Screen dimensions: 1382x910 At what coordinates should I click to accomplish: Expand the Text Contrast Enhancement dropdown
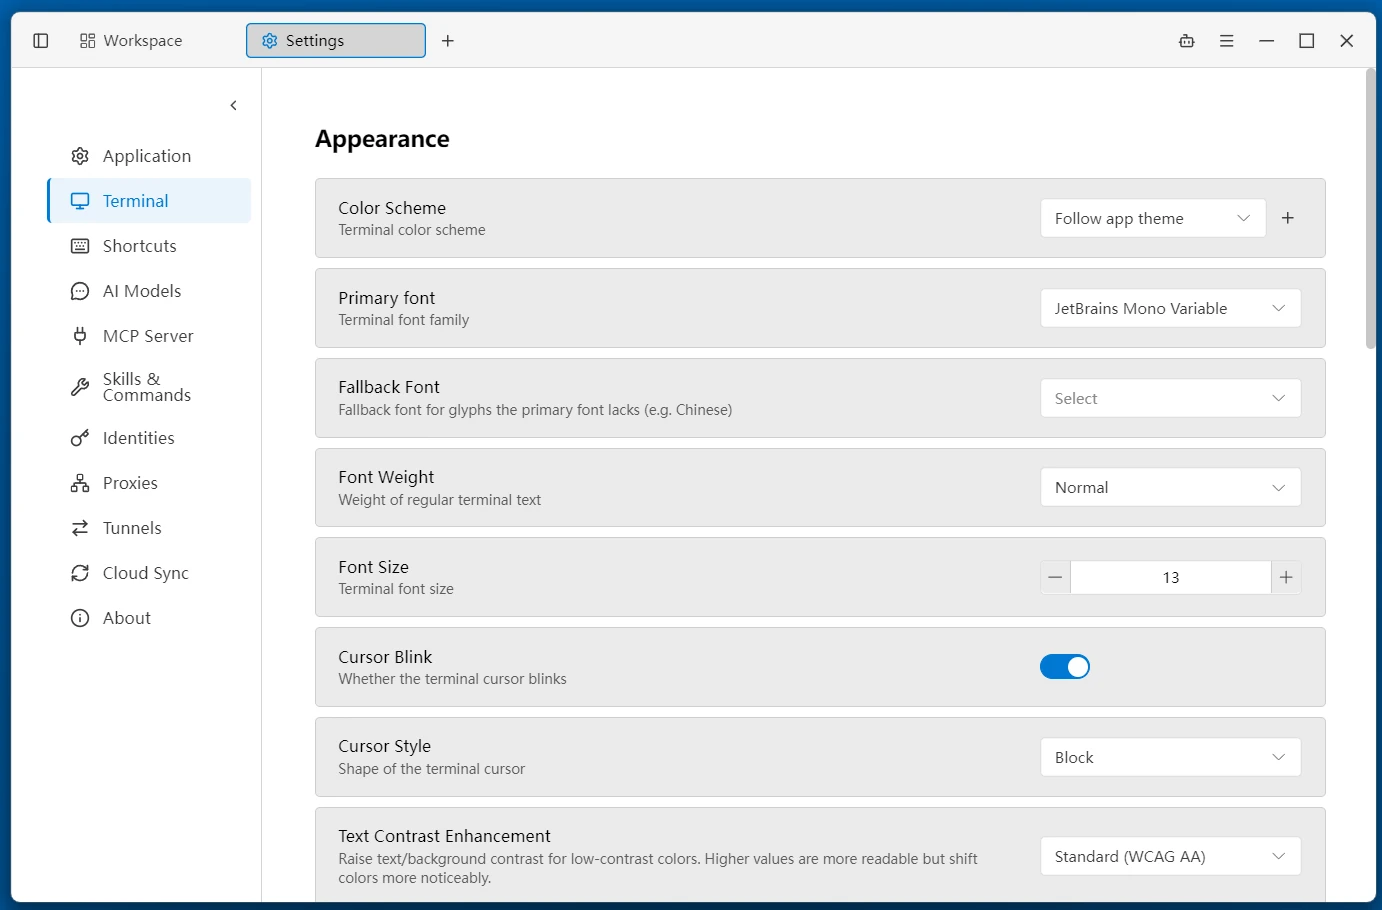click(1171, 856)
